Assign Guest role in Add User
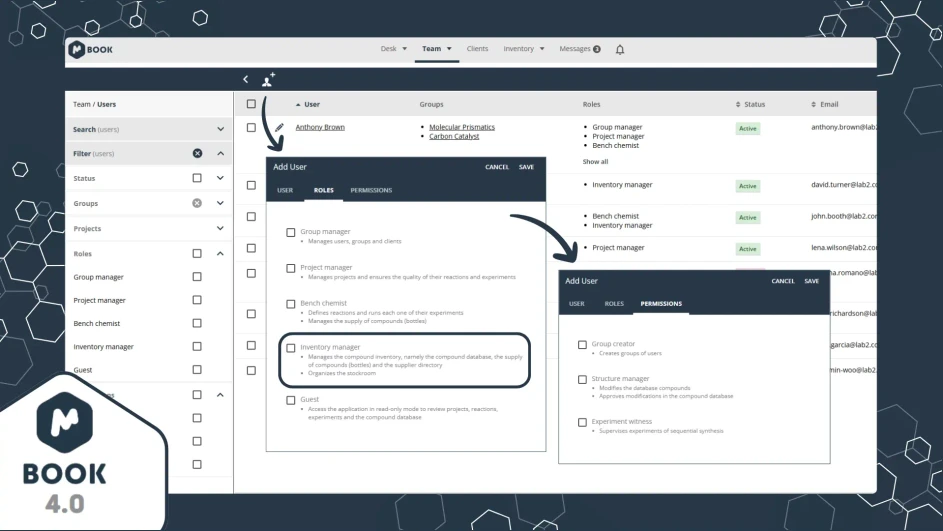This screenshot has width=943, height=531. tap(290, 401)
